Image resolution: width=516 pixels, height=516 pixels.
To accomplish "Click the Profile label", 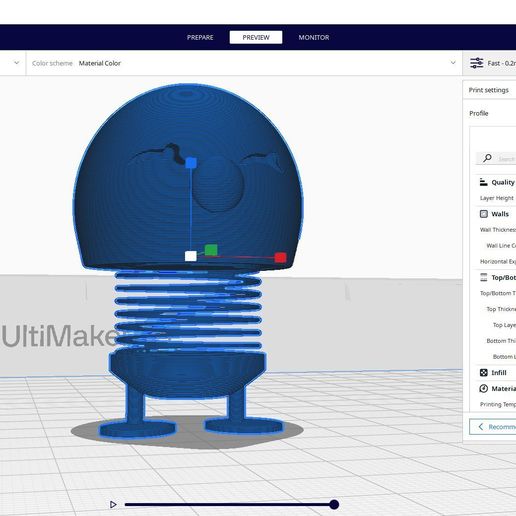I will coord(479,113).
